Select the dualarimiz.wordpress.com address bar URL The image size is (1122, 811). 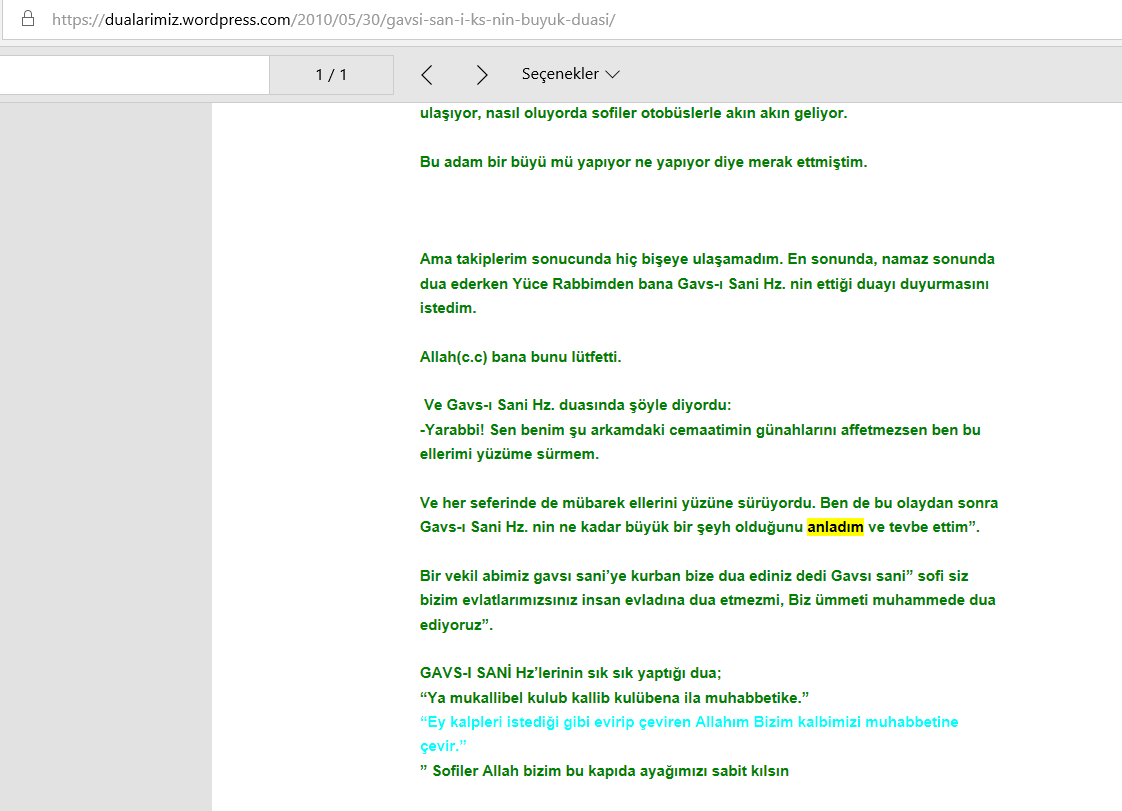(x=333, y=19)
